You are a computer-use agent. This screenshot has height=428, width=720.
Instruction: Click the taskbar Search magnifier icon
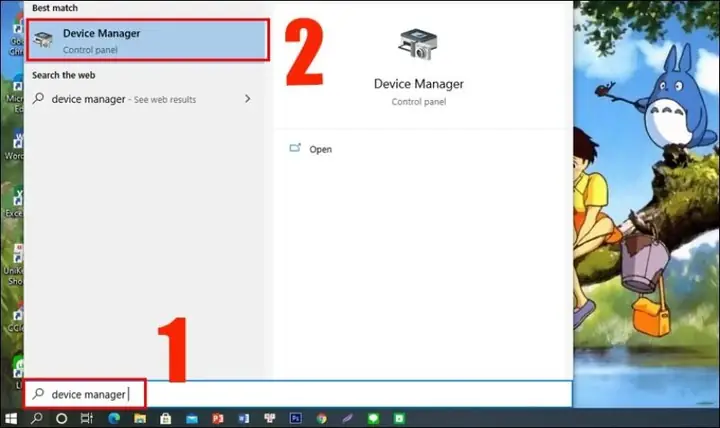click(36, 418)
